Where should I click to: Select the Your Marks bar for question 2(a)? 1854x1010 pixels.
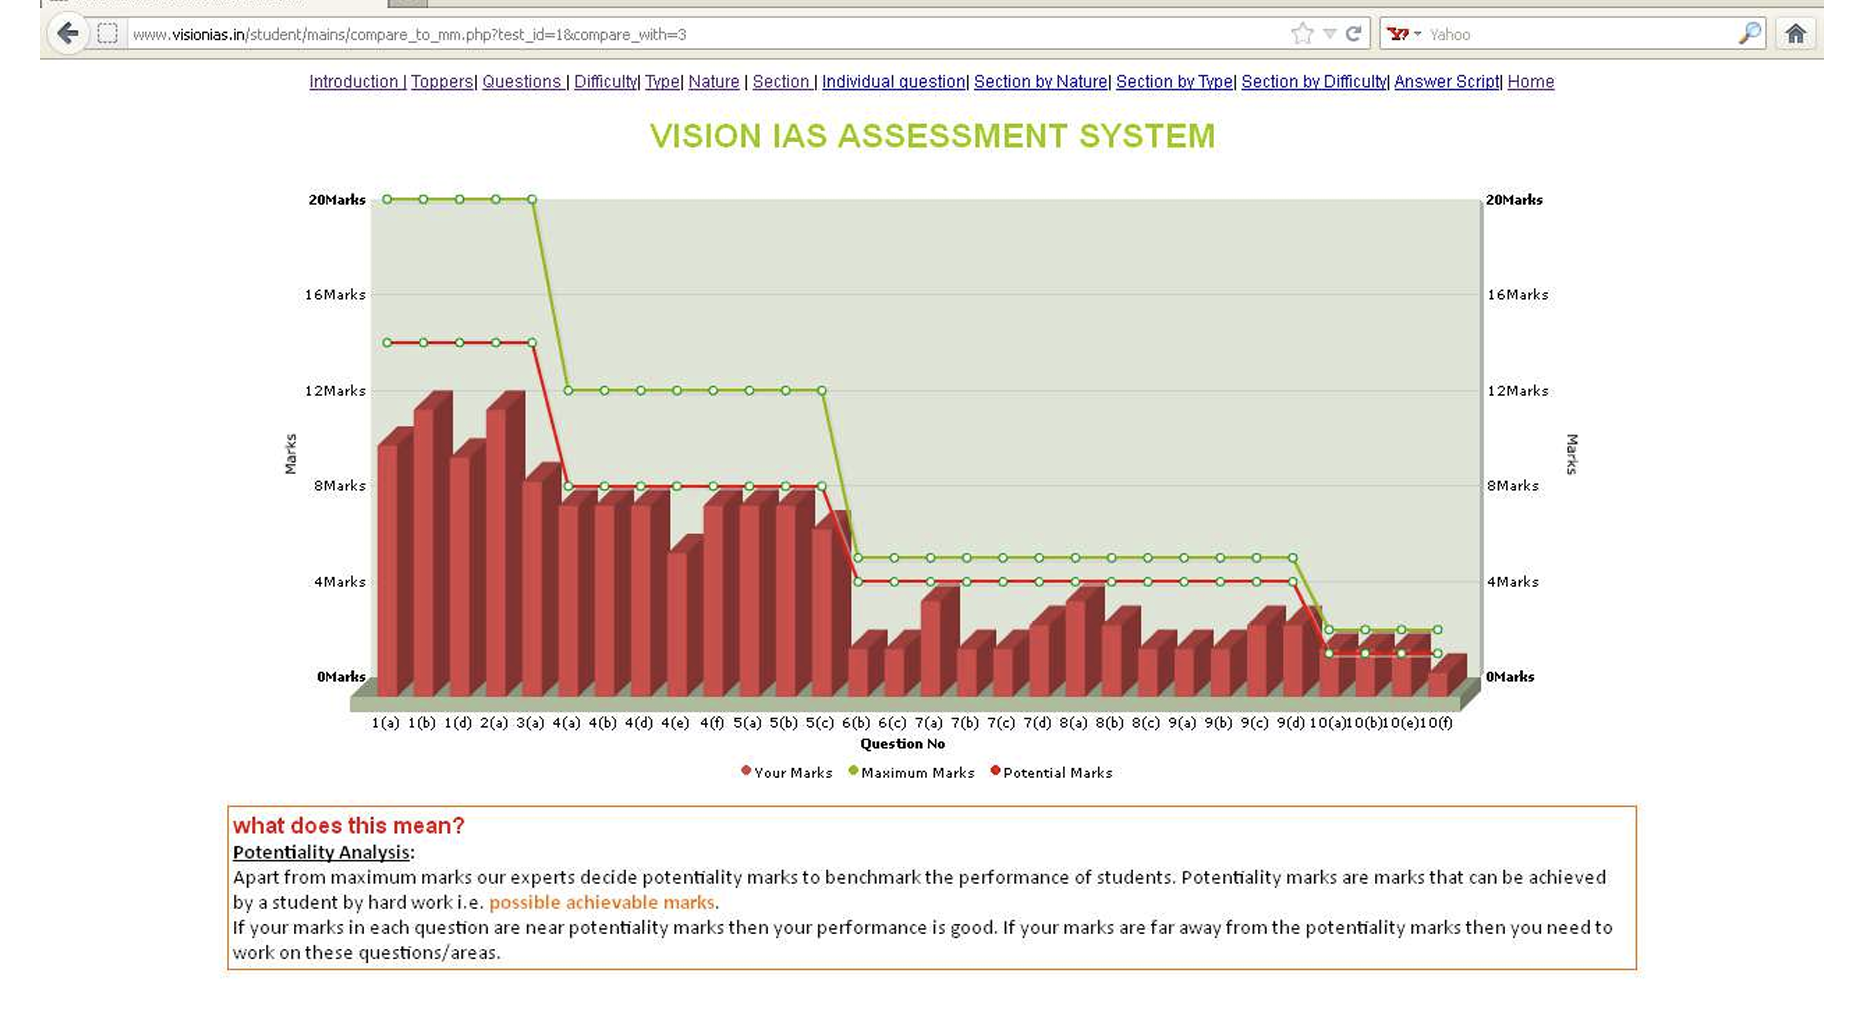click(x=505, y=545)
